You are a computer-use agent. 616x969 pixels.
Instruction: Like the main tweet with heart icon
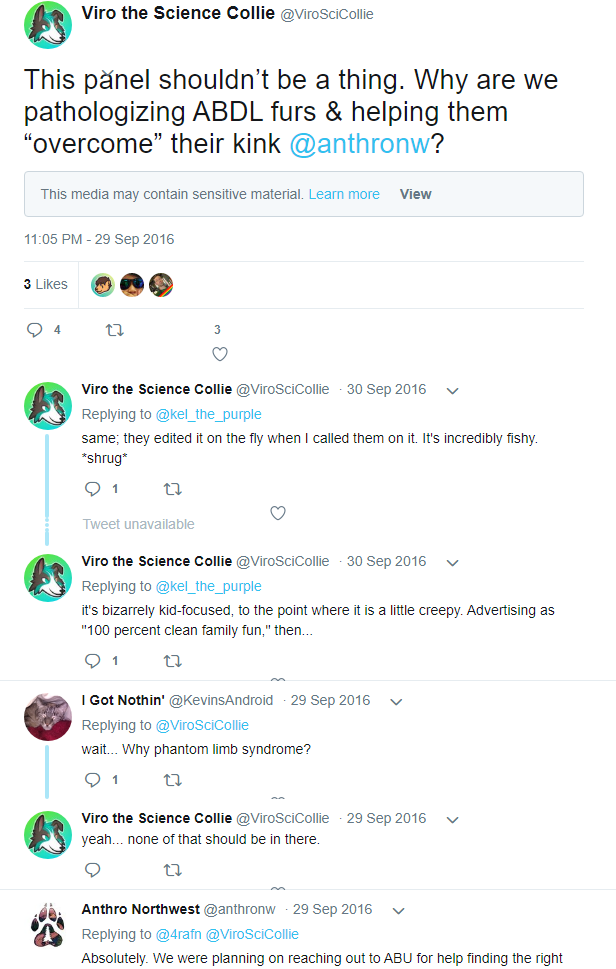[x=220, y=353]
